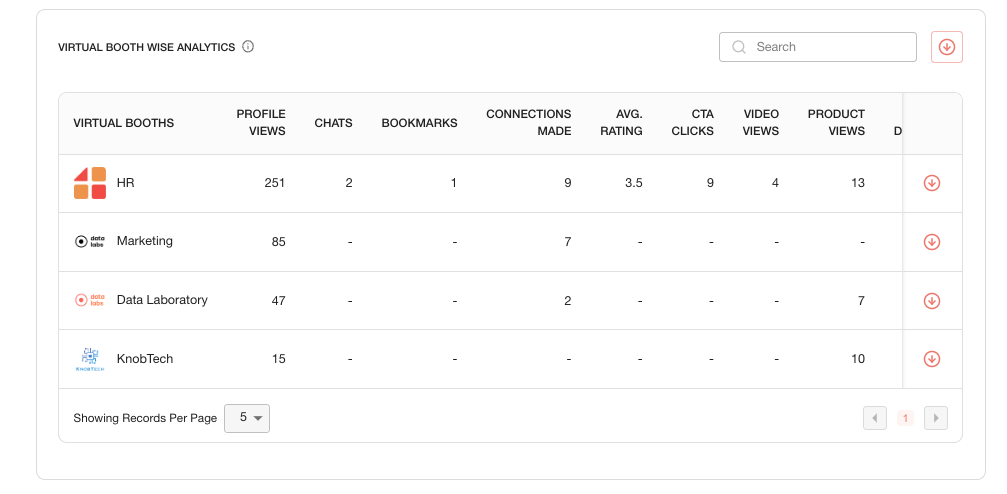Click the search magnifier icon
This screenshot has width=1007, height=494.
739,47
